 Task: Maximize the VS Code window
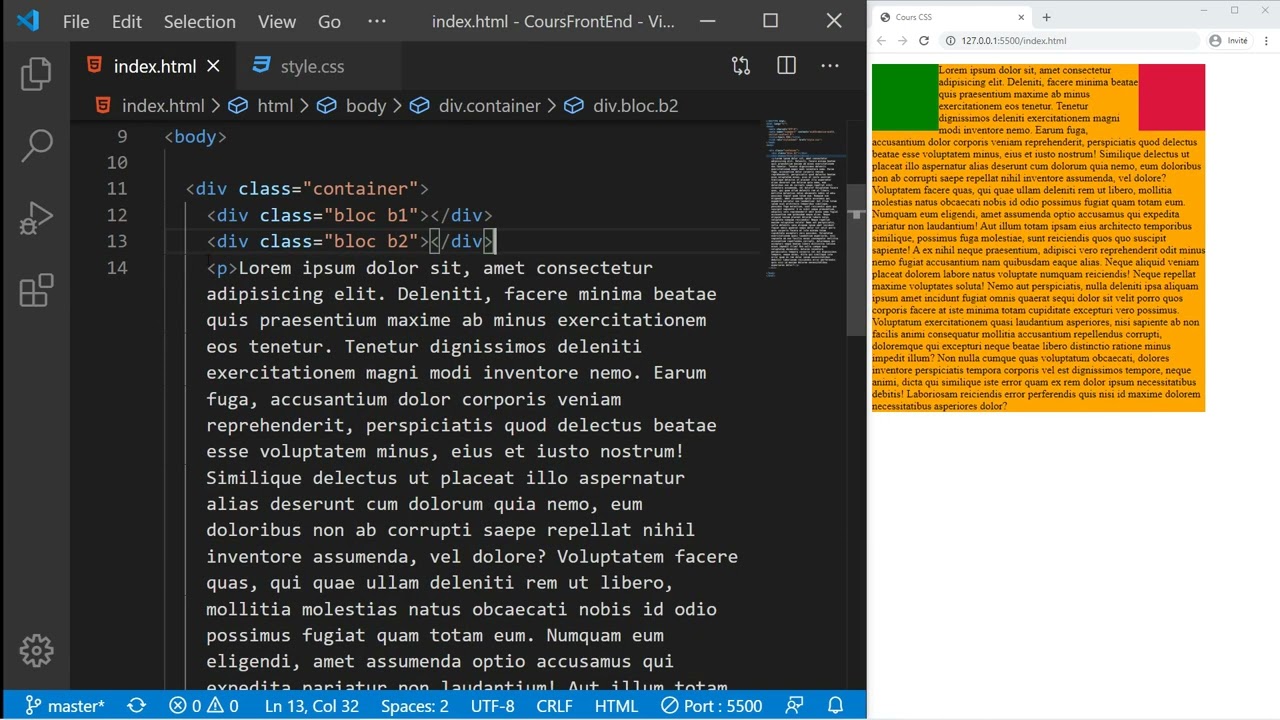(770, 21)
